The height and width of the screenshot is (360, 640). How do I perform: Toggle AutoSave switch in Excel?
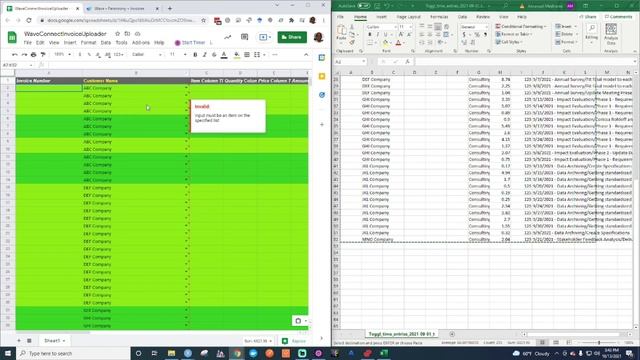363,6
